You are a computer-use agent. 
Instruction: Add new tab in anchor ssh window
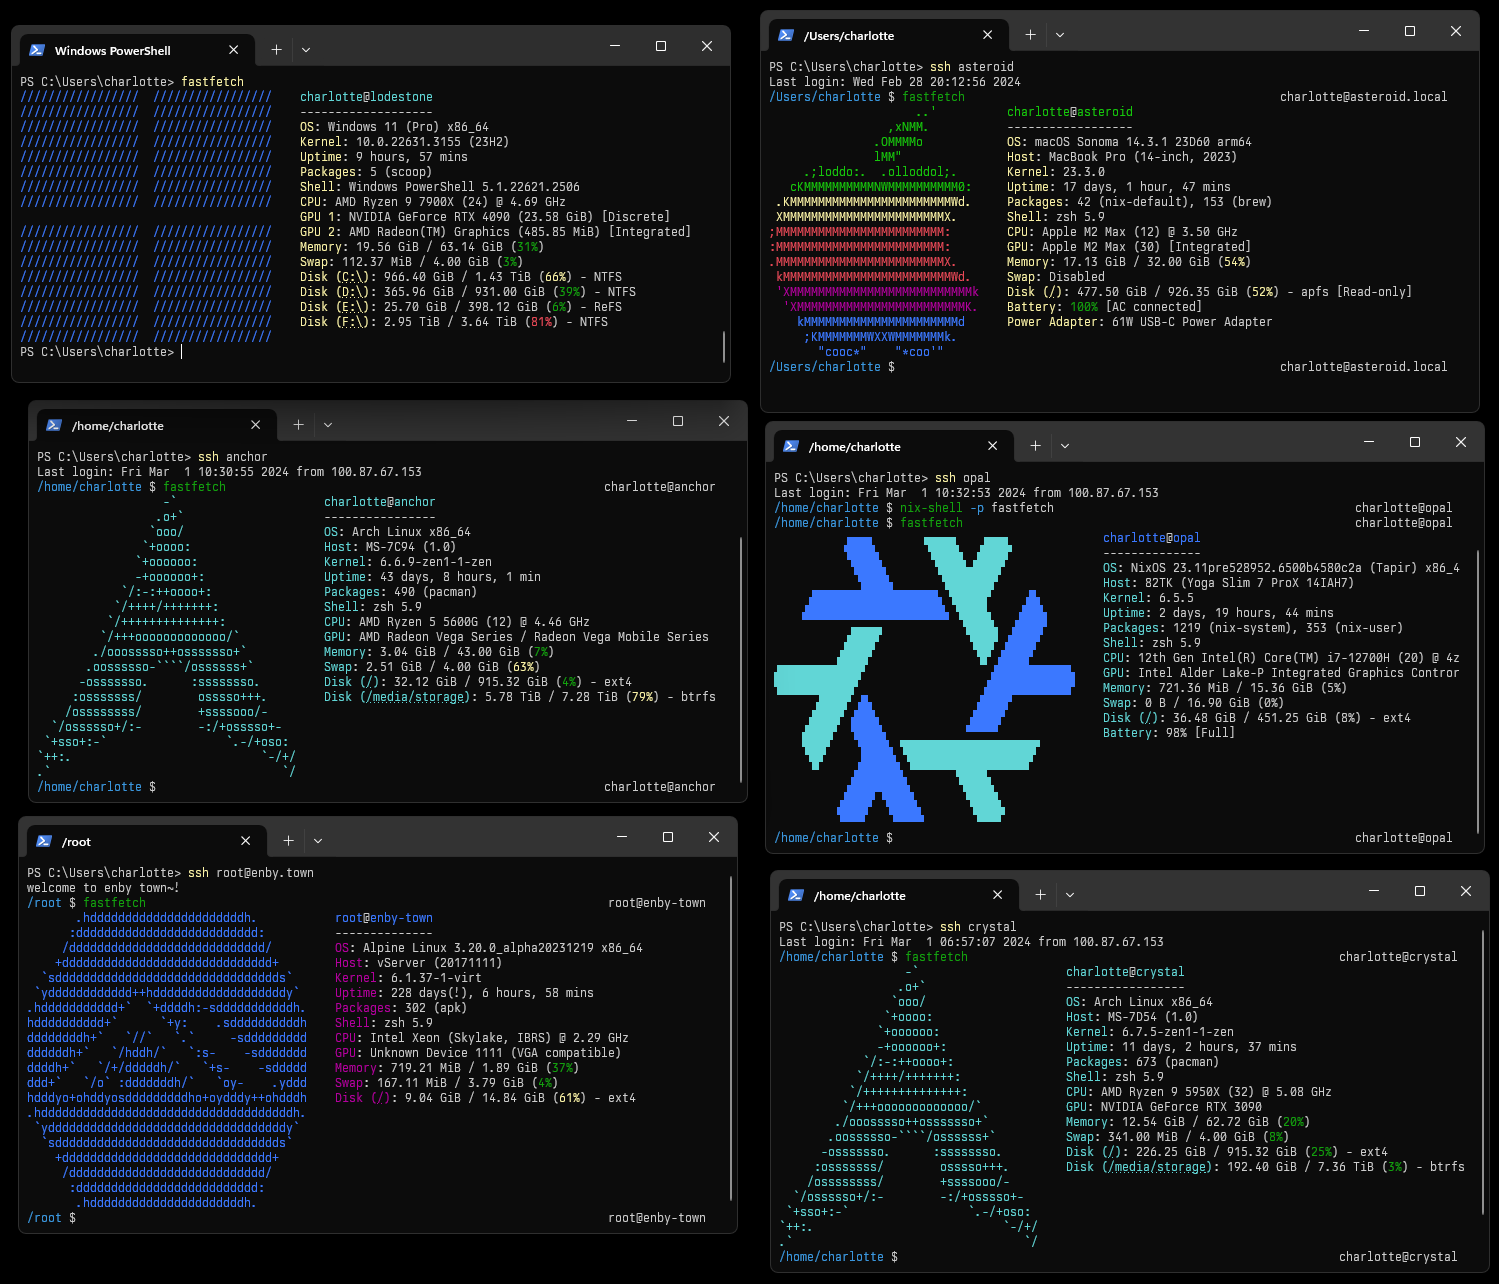pos(299,425)
